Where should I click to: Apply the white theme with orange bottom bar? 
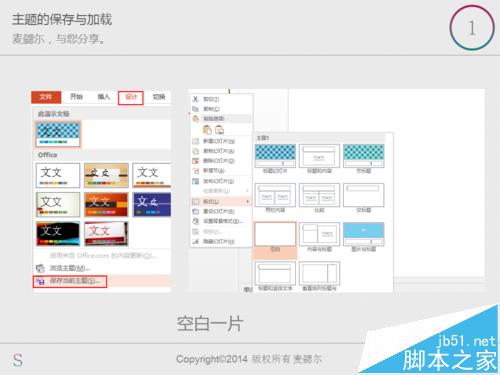click(152, 175)
